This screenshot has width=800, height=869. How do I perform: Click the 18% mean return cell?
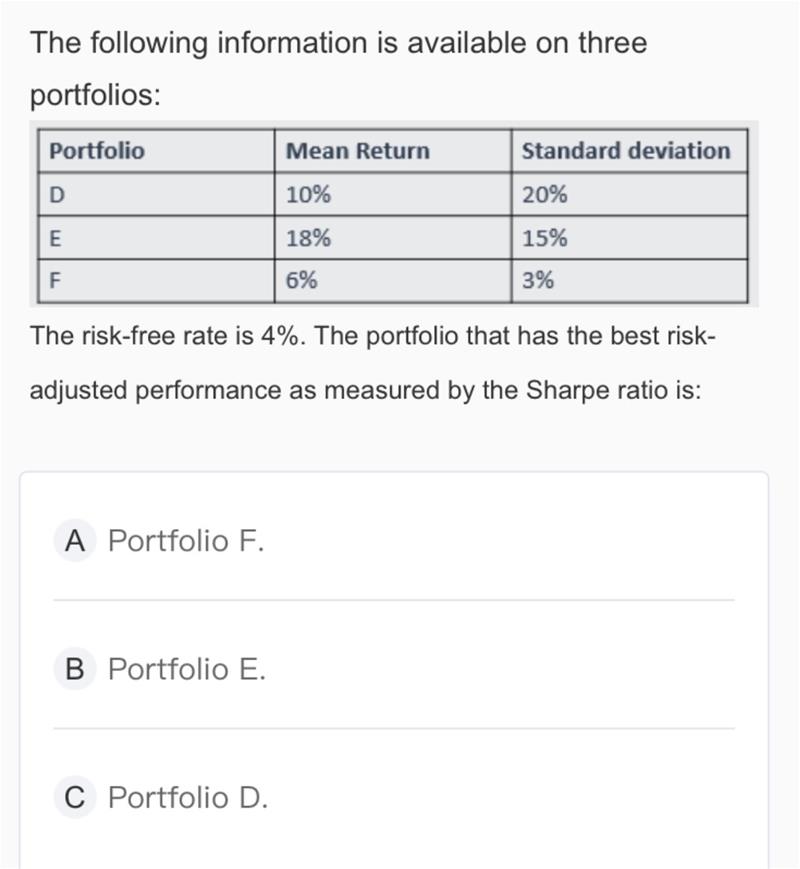308,238
